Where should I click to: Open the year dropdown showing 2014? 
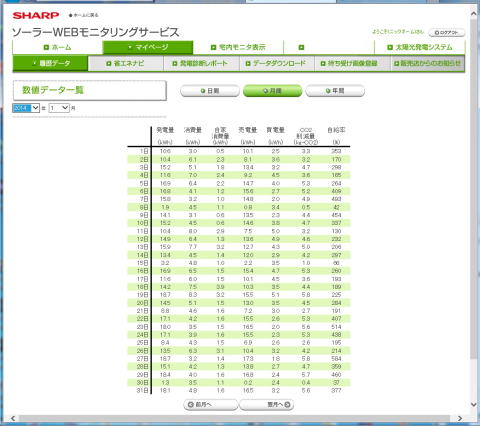26,108
